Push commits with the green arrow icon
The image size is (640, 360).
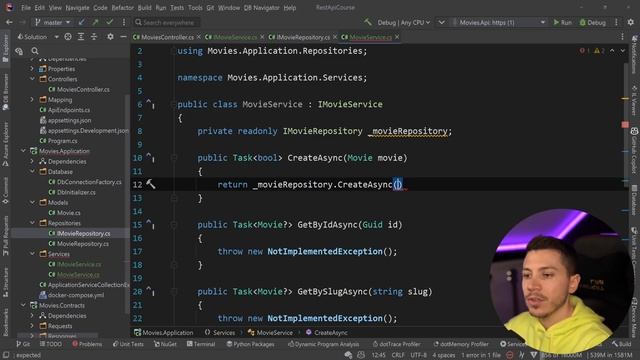pos(95,22)
